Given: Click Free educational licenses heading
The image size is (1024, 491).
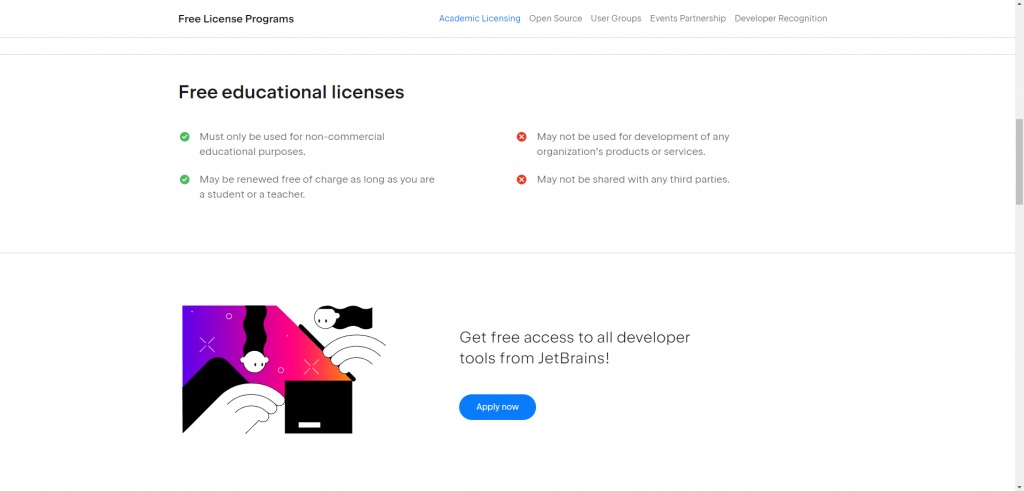Looking at the screenshot, I should point(291,92).
